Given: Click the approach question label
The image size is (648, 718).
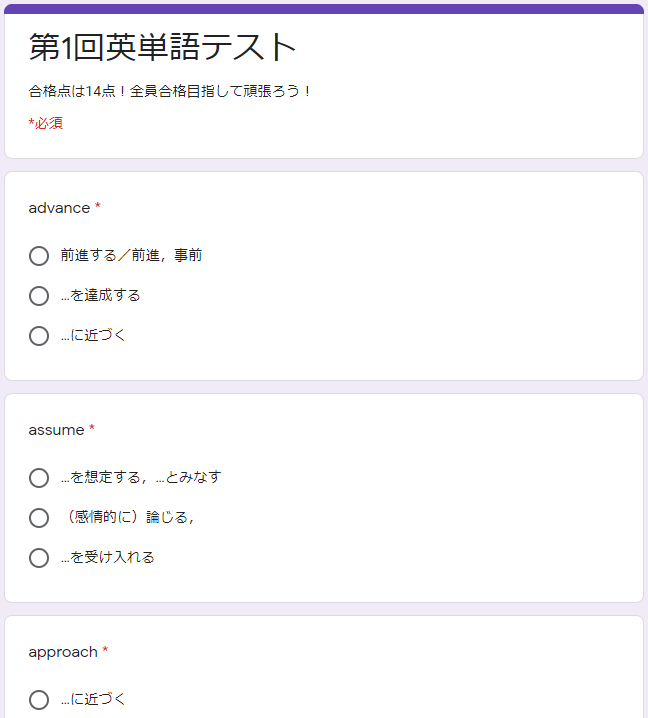Looking at the screenshot, I should tap(63, 652).
